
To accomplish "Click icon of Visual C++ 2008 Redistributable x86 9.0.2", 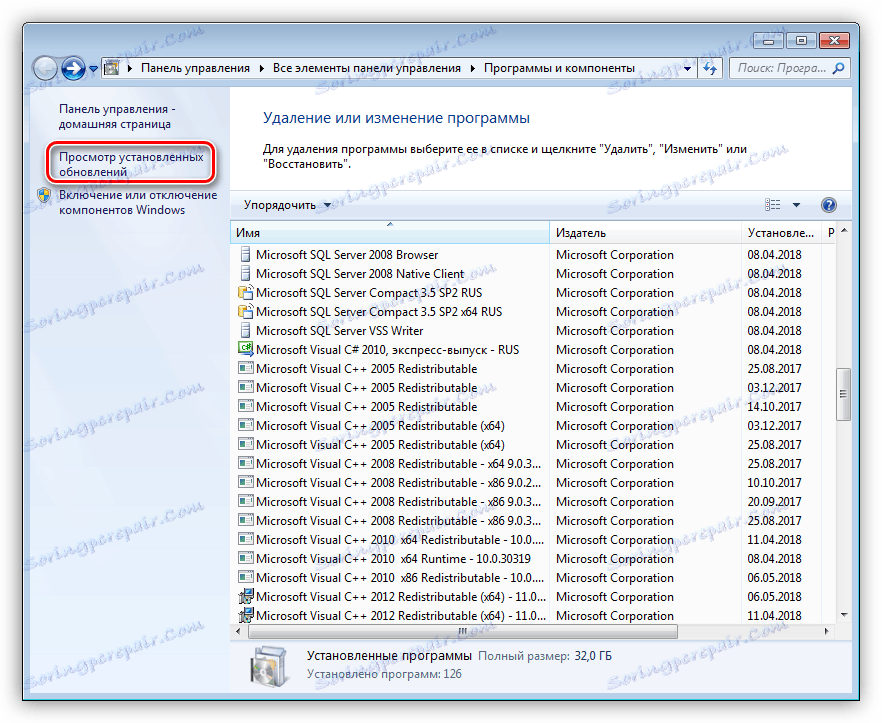I will (x=246, y=482).
